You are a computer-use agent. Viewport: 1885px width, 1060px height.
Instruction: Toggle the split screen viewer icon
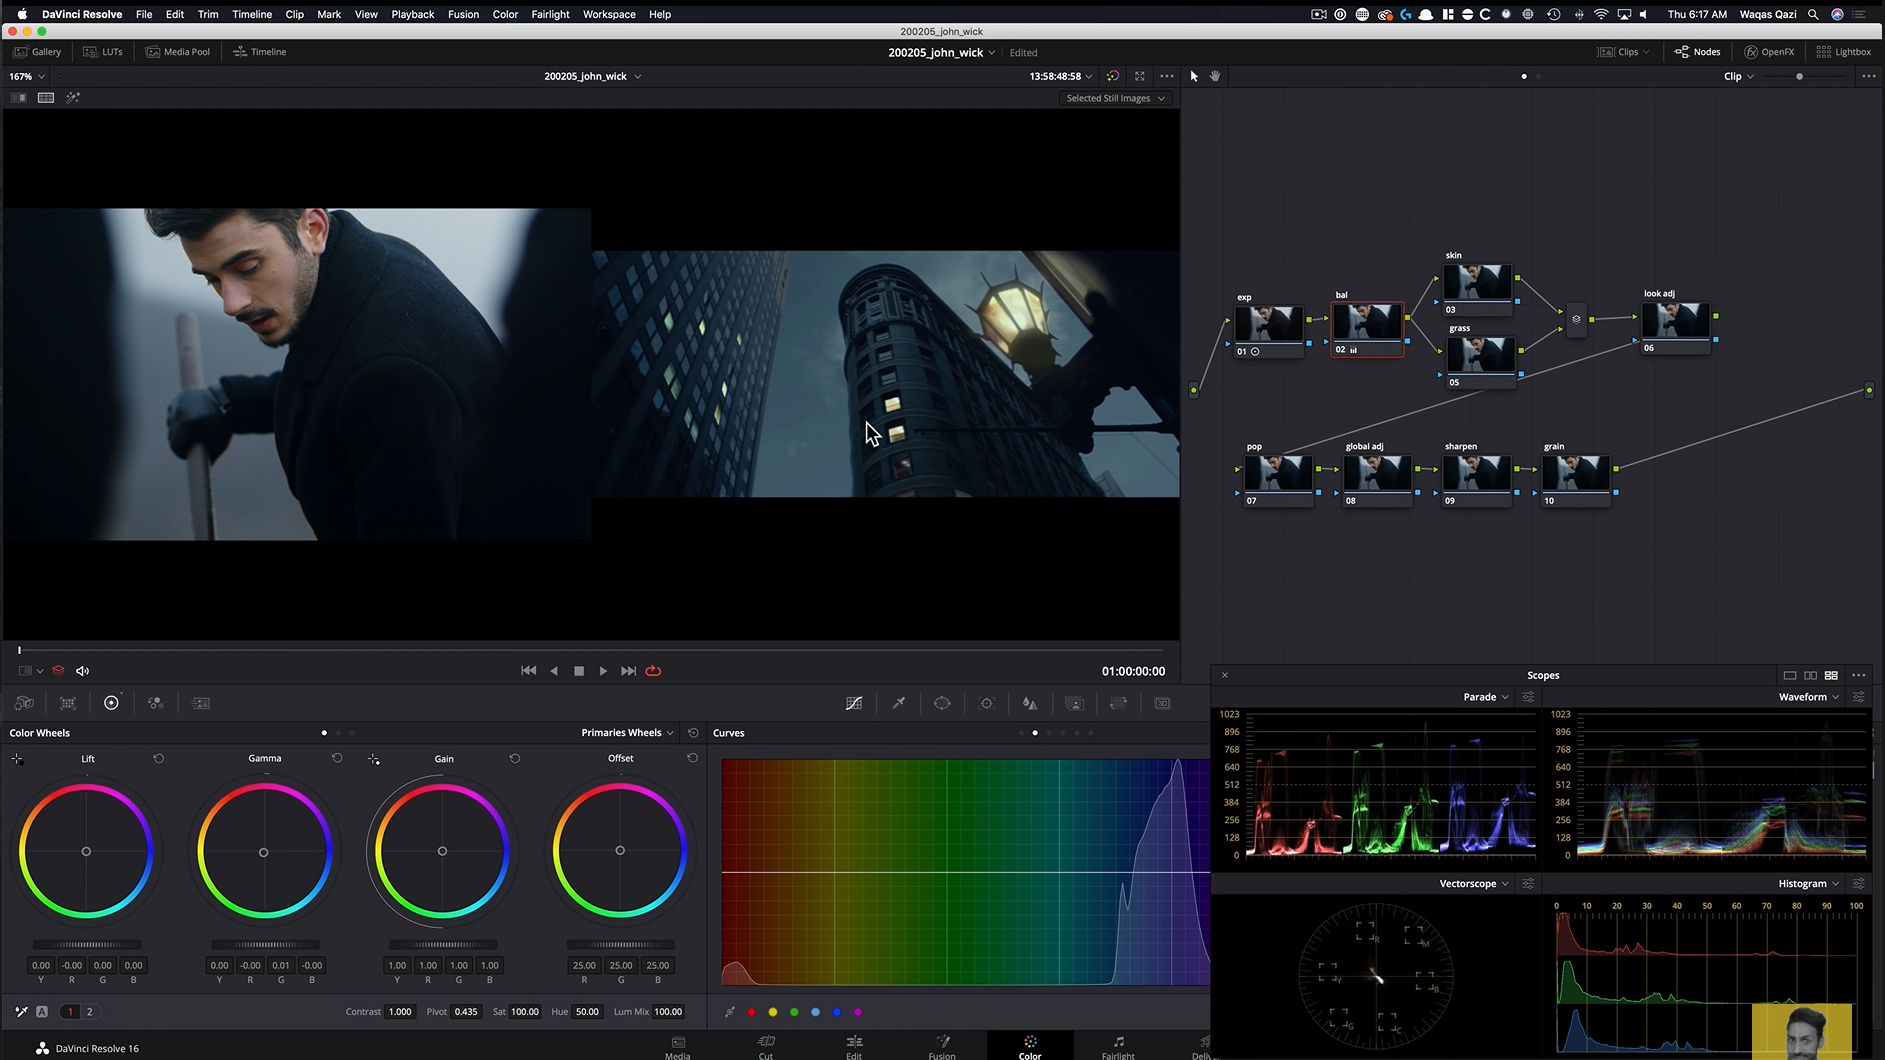click(46, 97)
